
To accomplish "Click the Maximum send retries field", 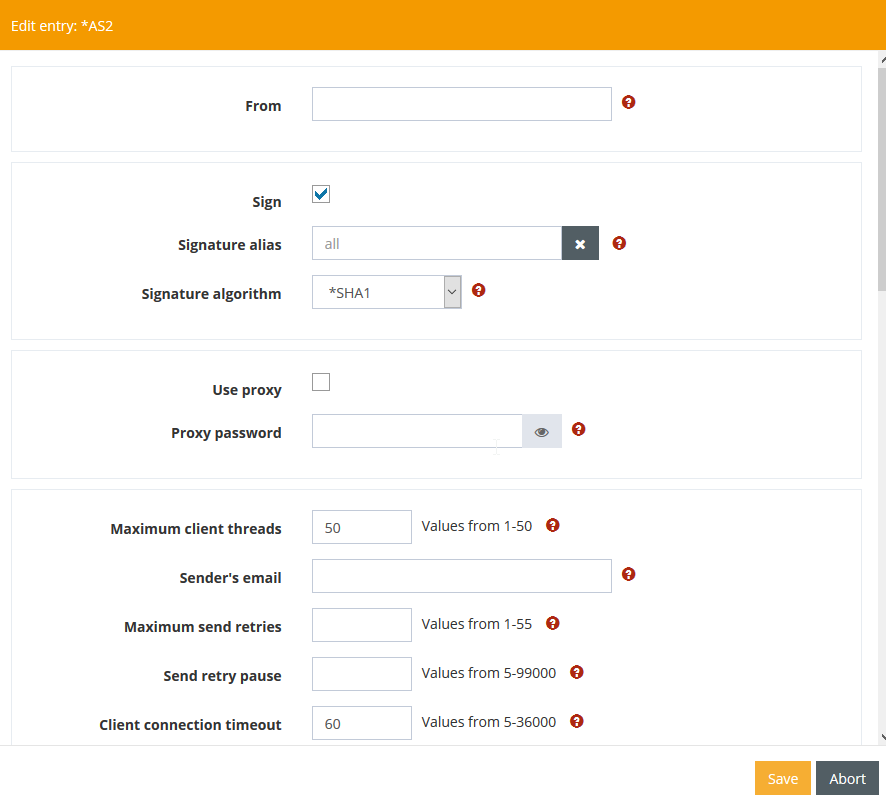I will [361, 625].
